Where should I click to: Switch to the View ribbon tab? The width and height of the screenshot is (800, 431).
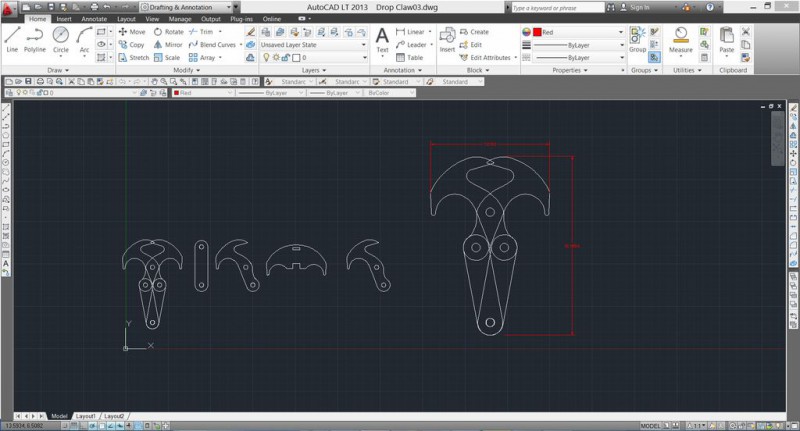(x=152, y=19)
